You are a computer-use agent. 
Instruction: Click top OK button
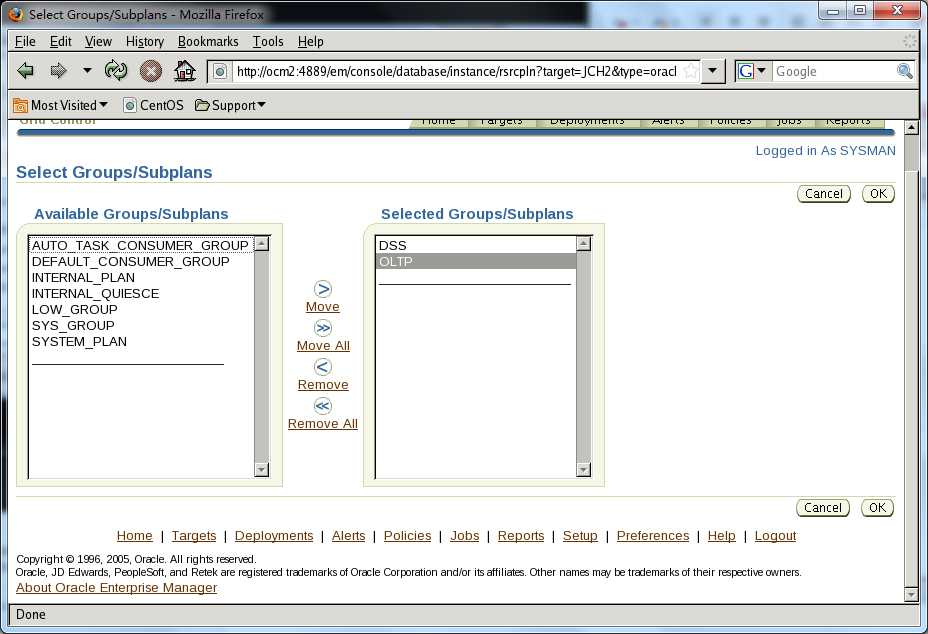878,194
